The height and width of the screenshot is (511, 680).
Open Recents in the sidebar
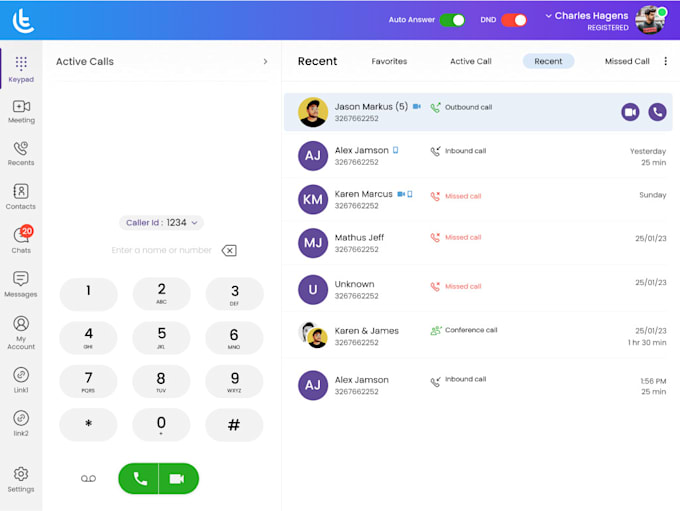21,154
